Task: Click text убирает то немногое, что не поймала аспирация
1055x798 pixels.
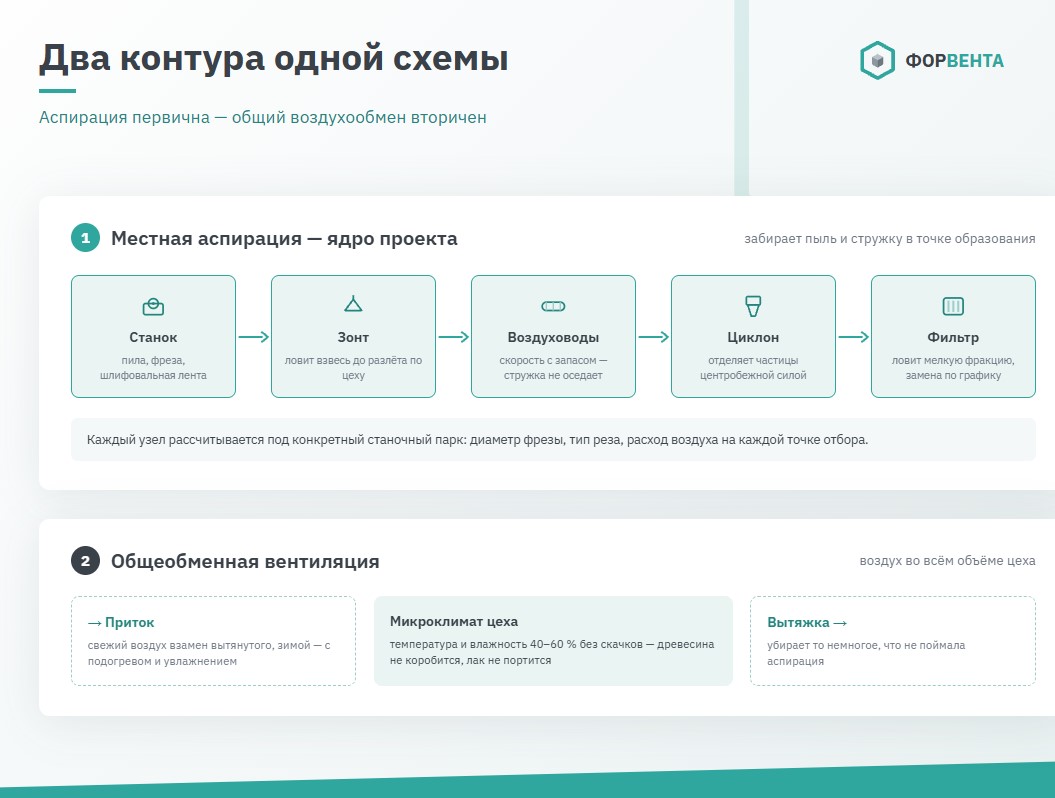Action: tap(866, 653)
